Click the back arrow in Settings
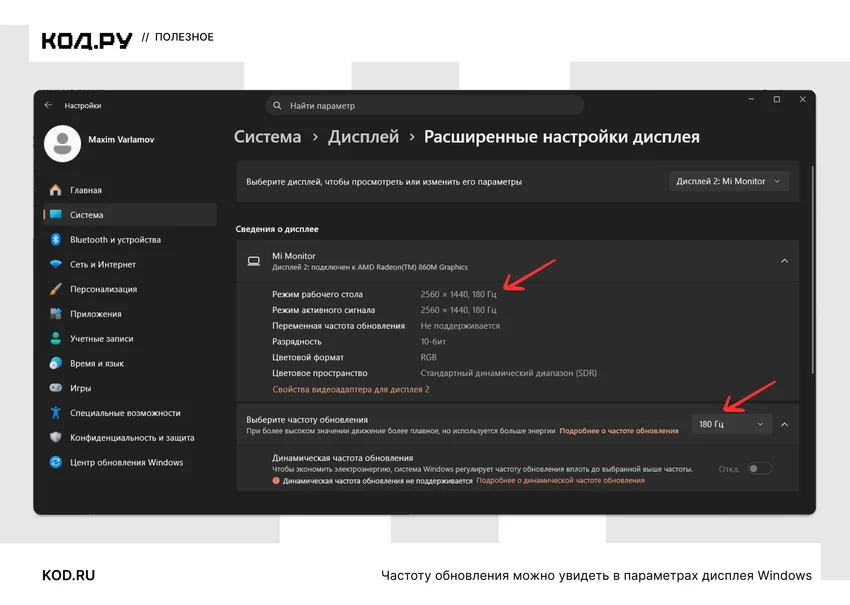850x605 pixels. (48, 105)
